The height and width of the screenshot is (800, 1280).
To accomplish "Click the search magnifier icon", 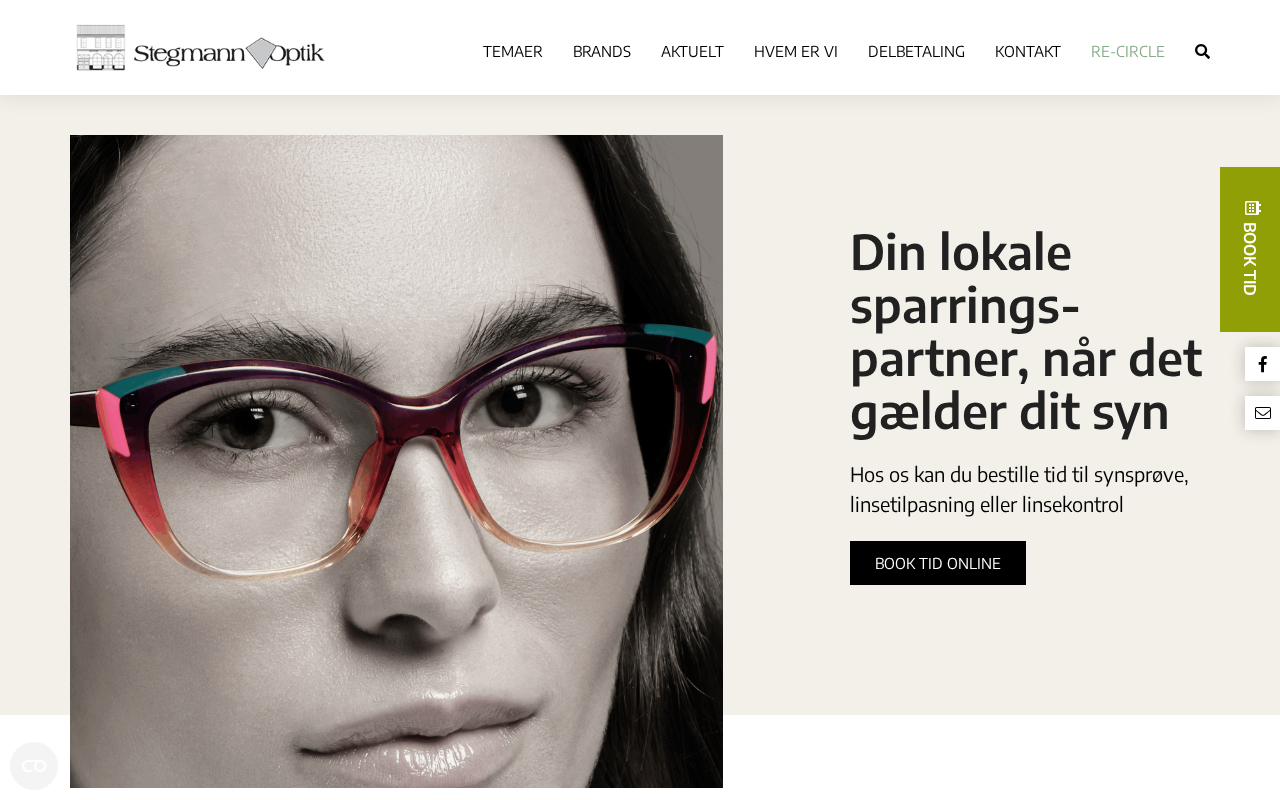I will (x=1202, y=51).
